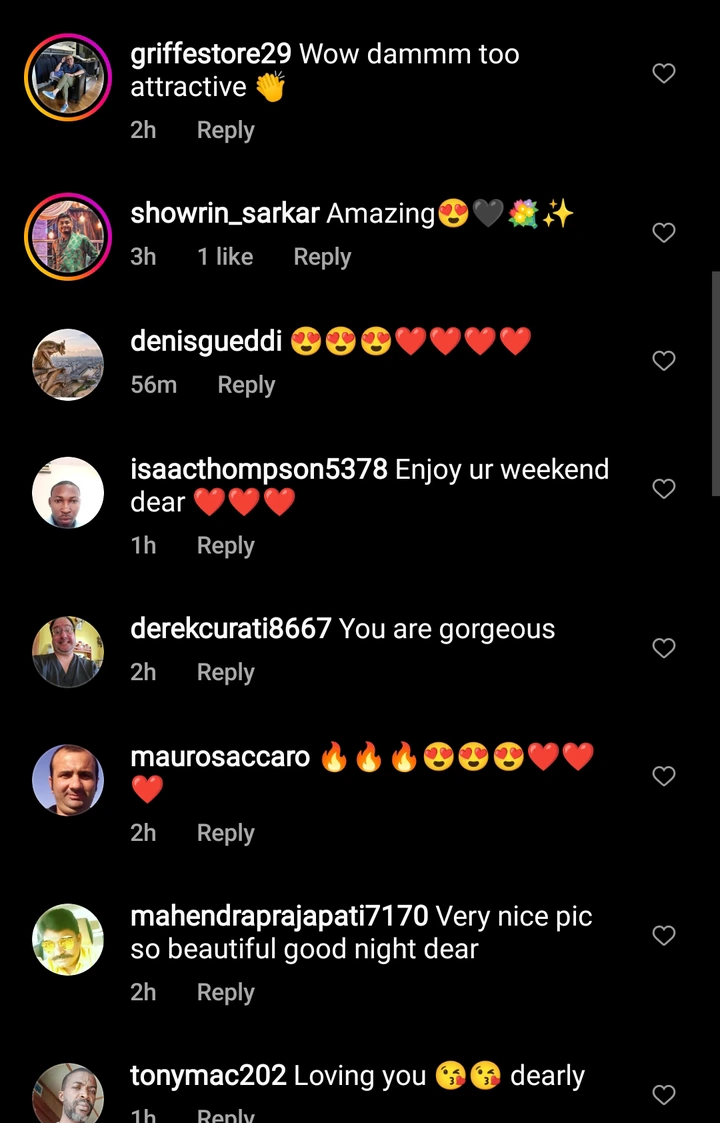Viewport: 720px width, 1123px height.
Task: Visit maurosaccaro's profile via username
Action: [x=220, y=757]
